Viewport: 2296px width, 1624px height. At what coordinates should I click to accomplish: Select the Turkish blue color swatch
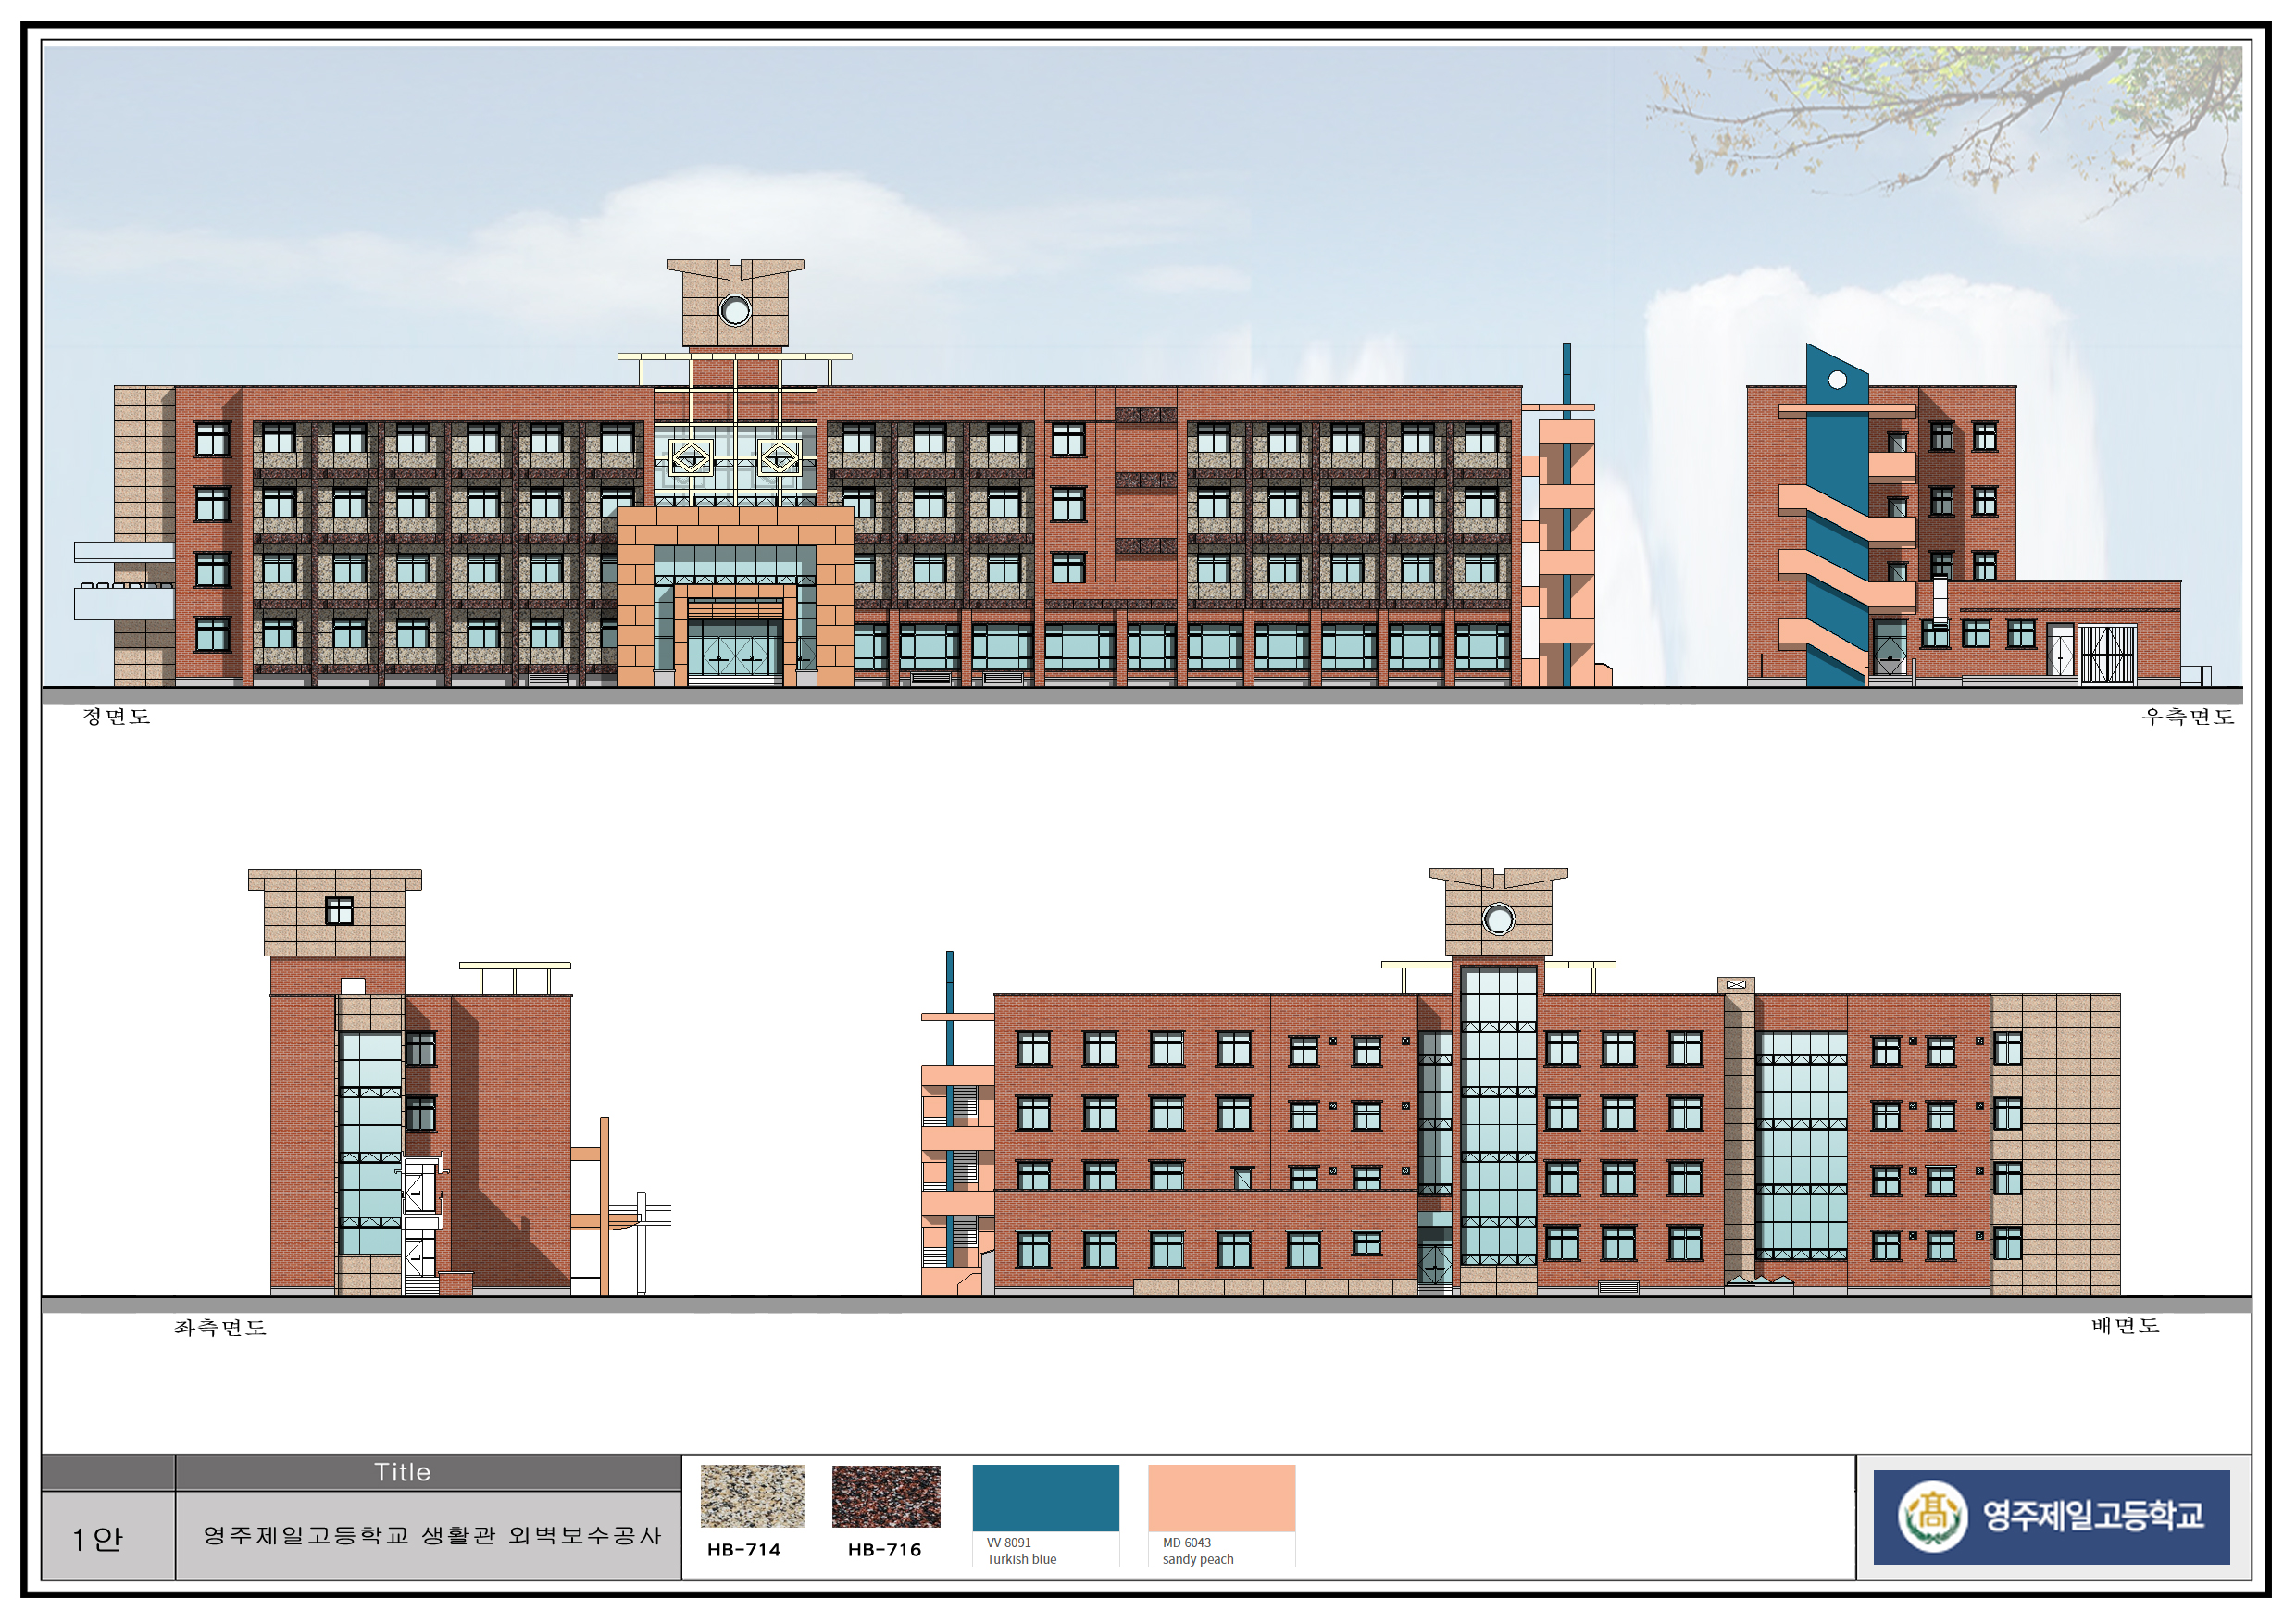(1045, 1497)
